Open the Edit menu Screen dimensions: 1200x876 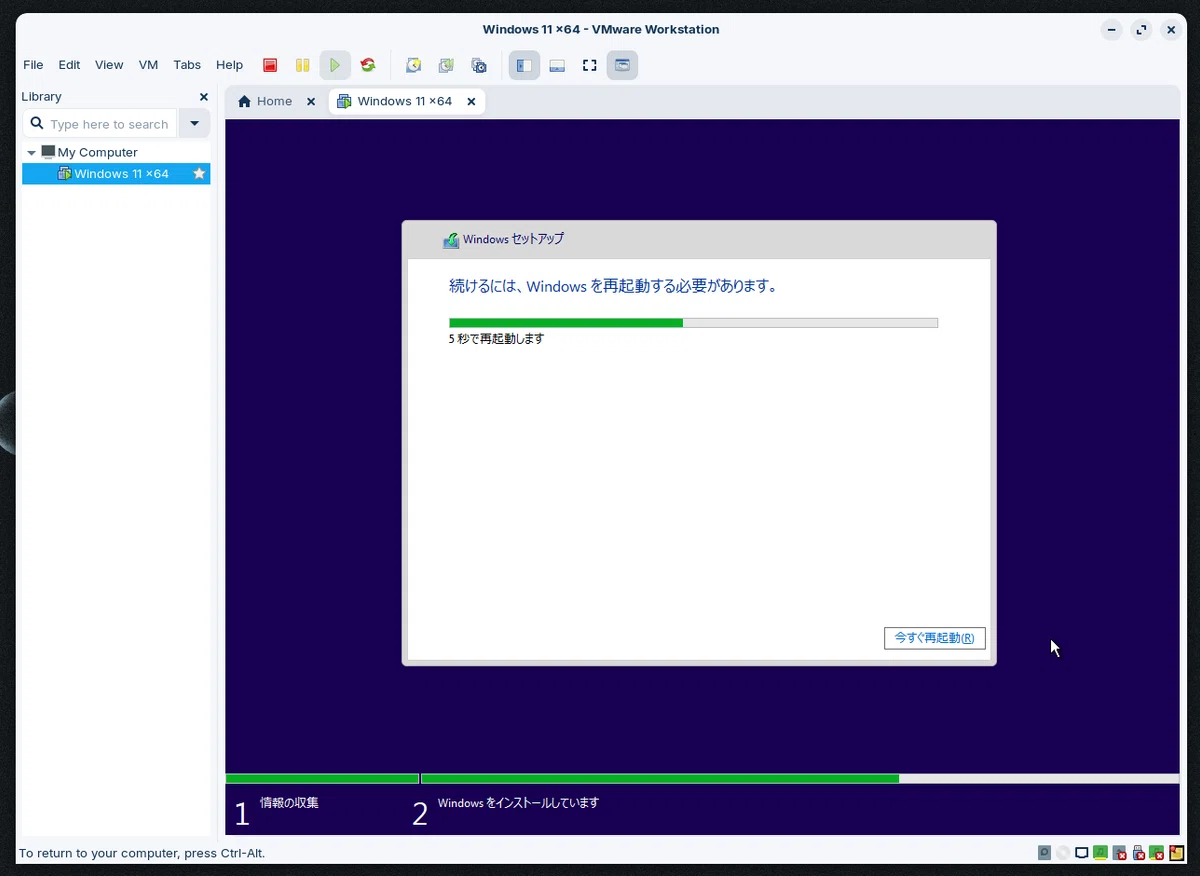click(x=69, y=65)
